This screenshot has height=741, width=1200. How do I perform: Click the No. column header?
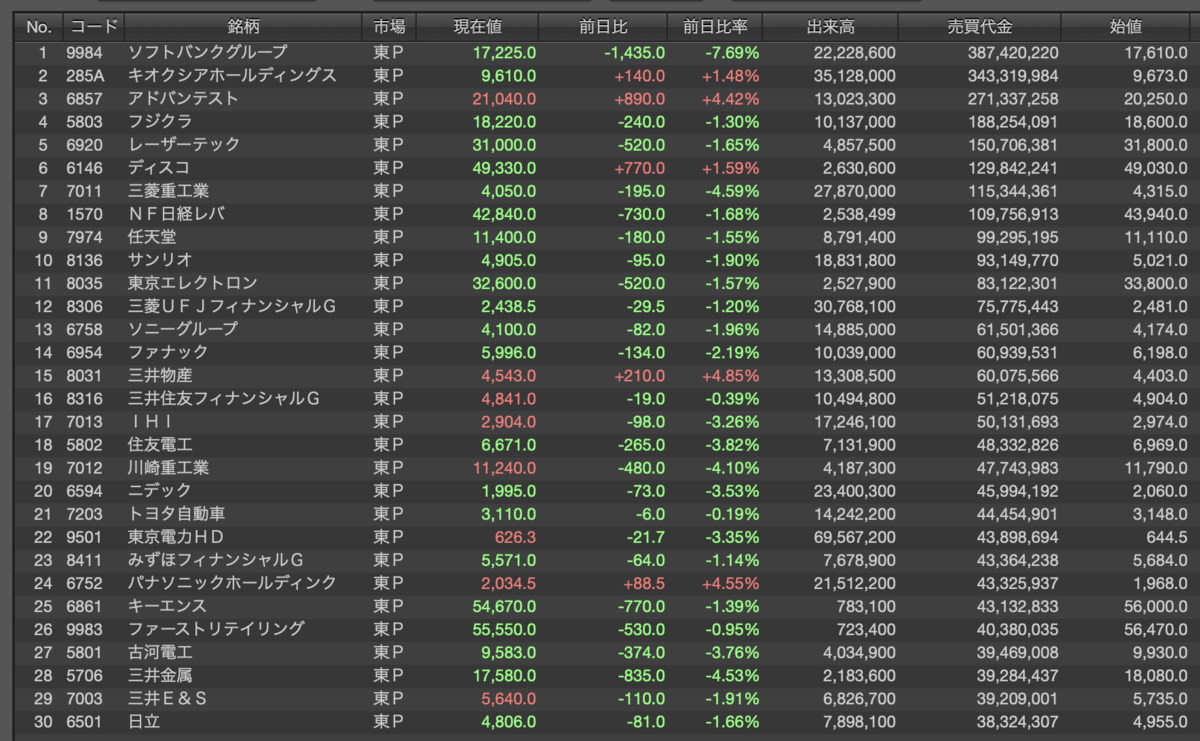click(x=38, y=27)
